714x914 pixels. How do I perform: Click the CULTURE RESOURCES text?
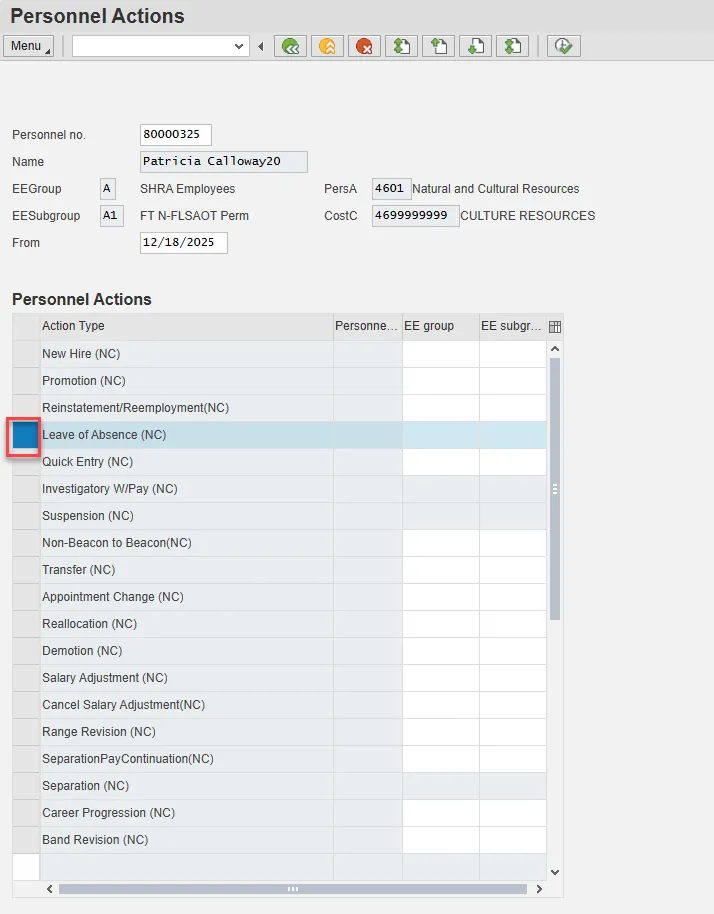point(527,216)
